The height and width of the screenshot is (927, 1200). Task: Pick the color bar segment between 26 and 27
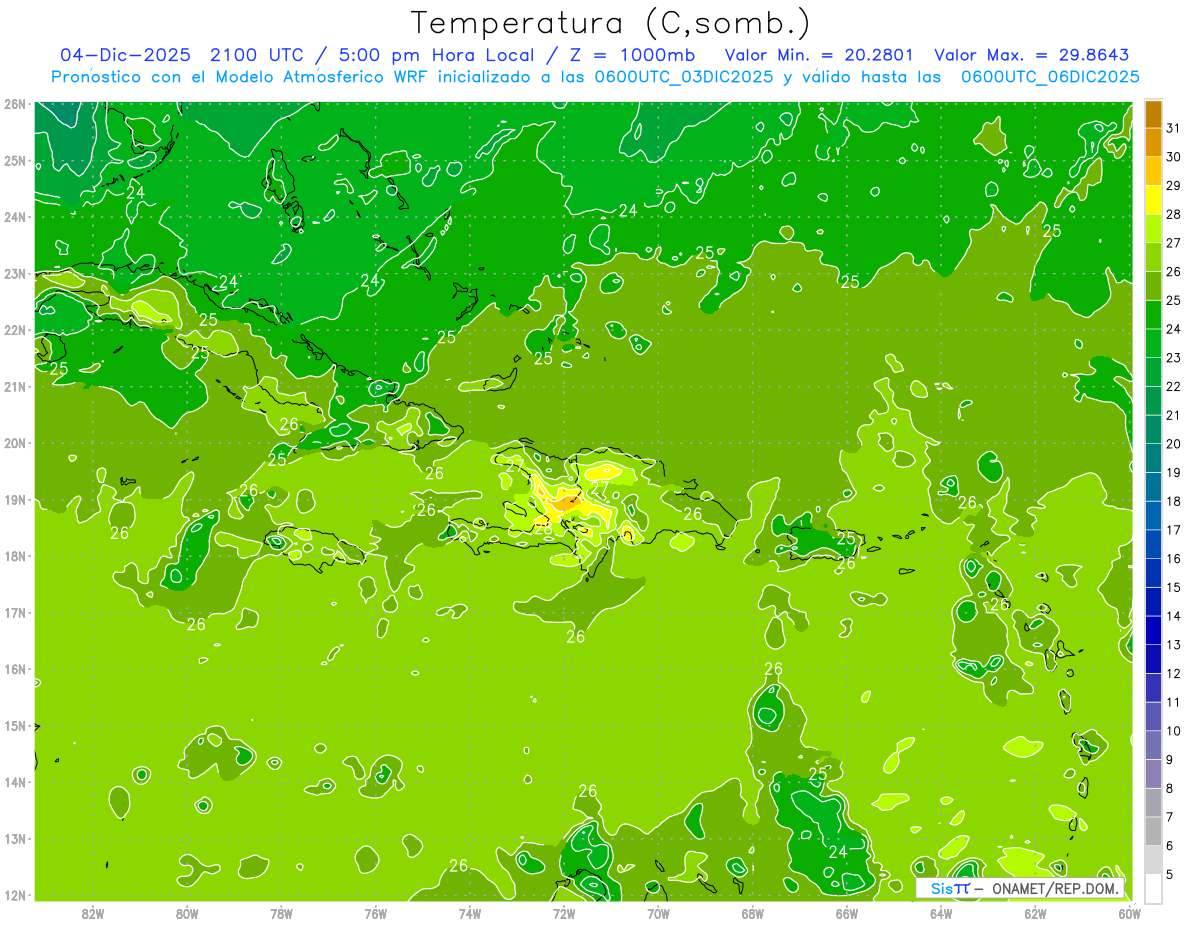pyautogui.click(x=1153, y=257)
